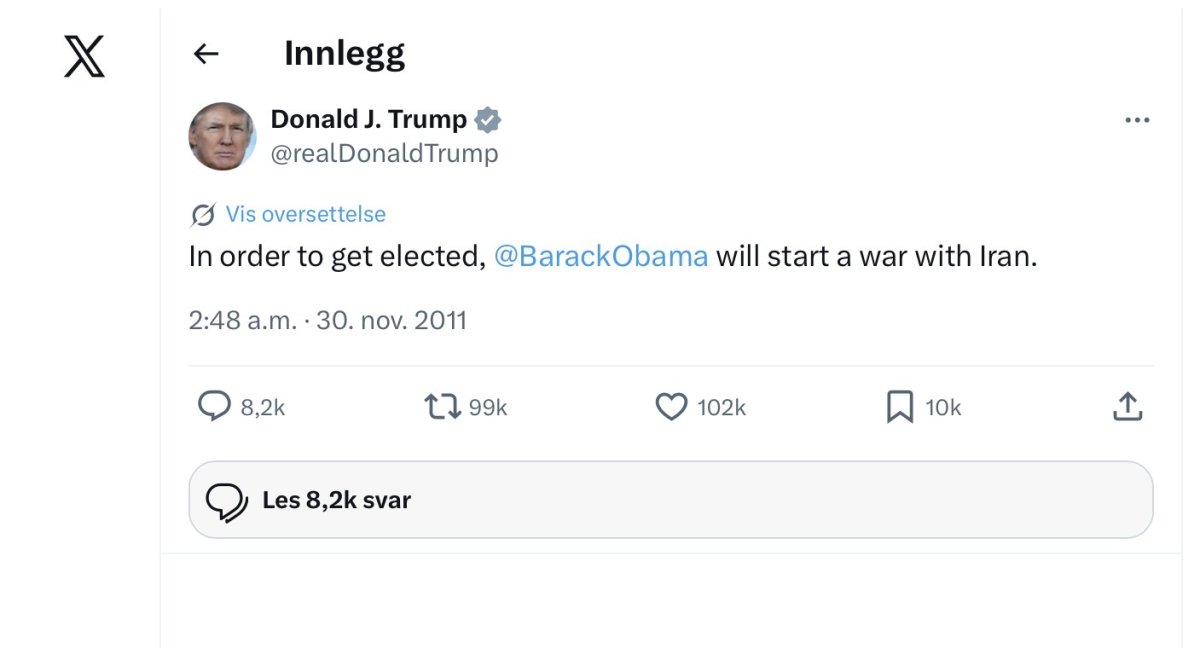This screenshot has height=648, width=1200.
Task: Click the 2:48 a.m. 30. nov. 2011 timestamp
Action: click(327, 320)
